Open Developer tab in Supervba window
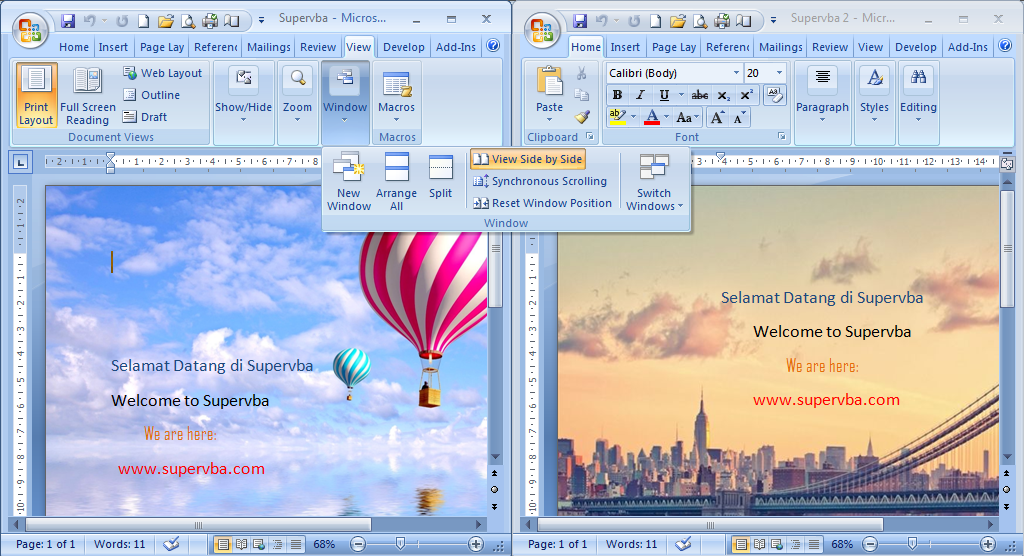This screenshot has height=556, width=1024. (404, 47)
